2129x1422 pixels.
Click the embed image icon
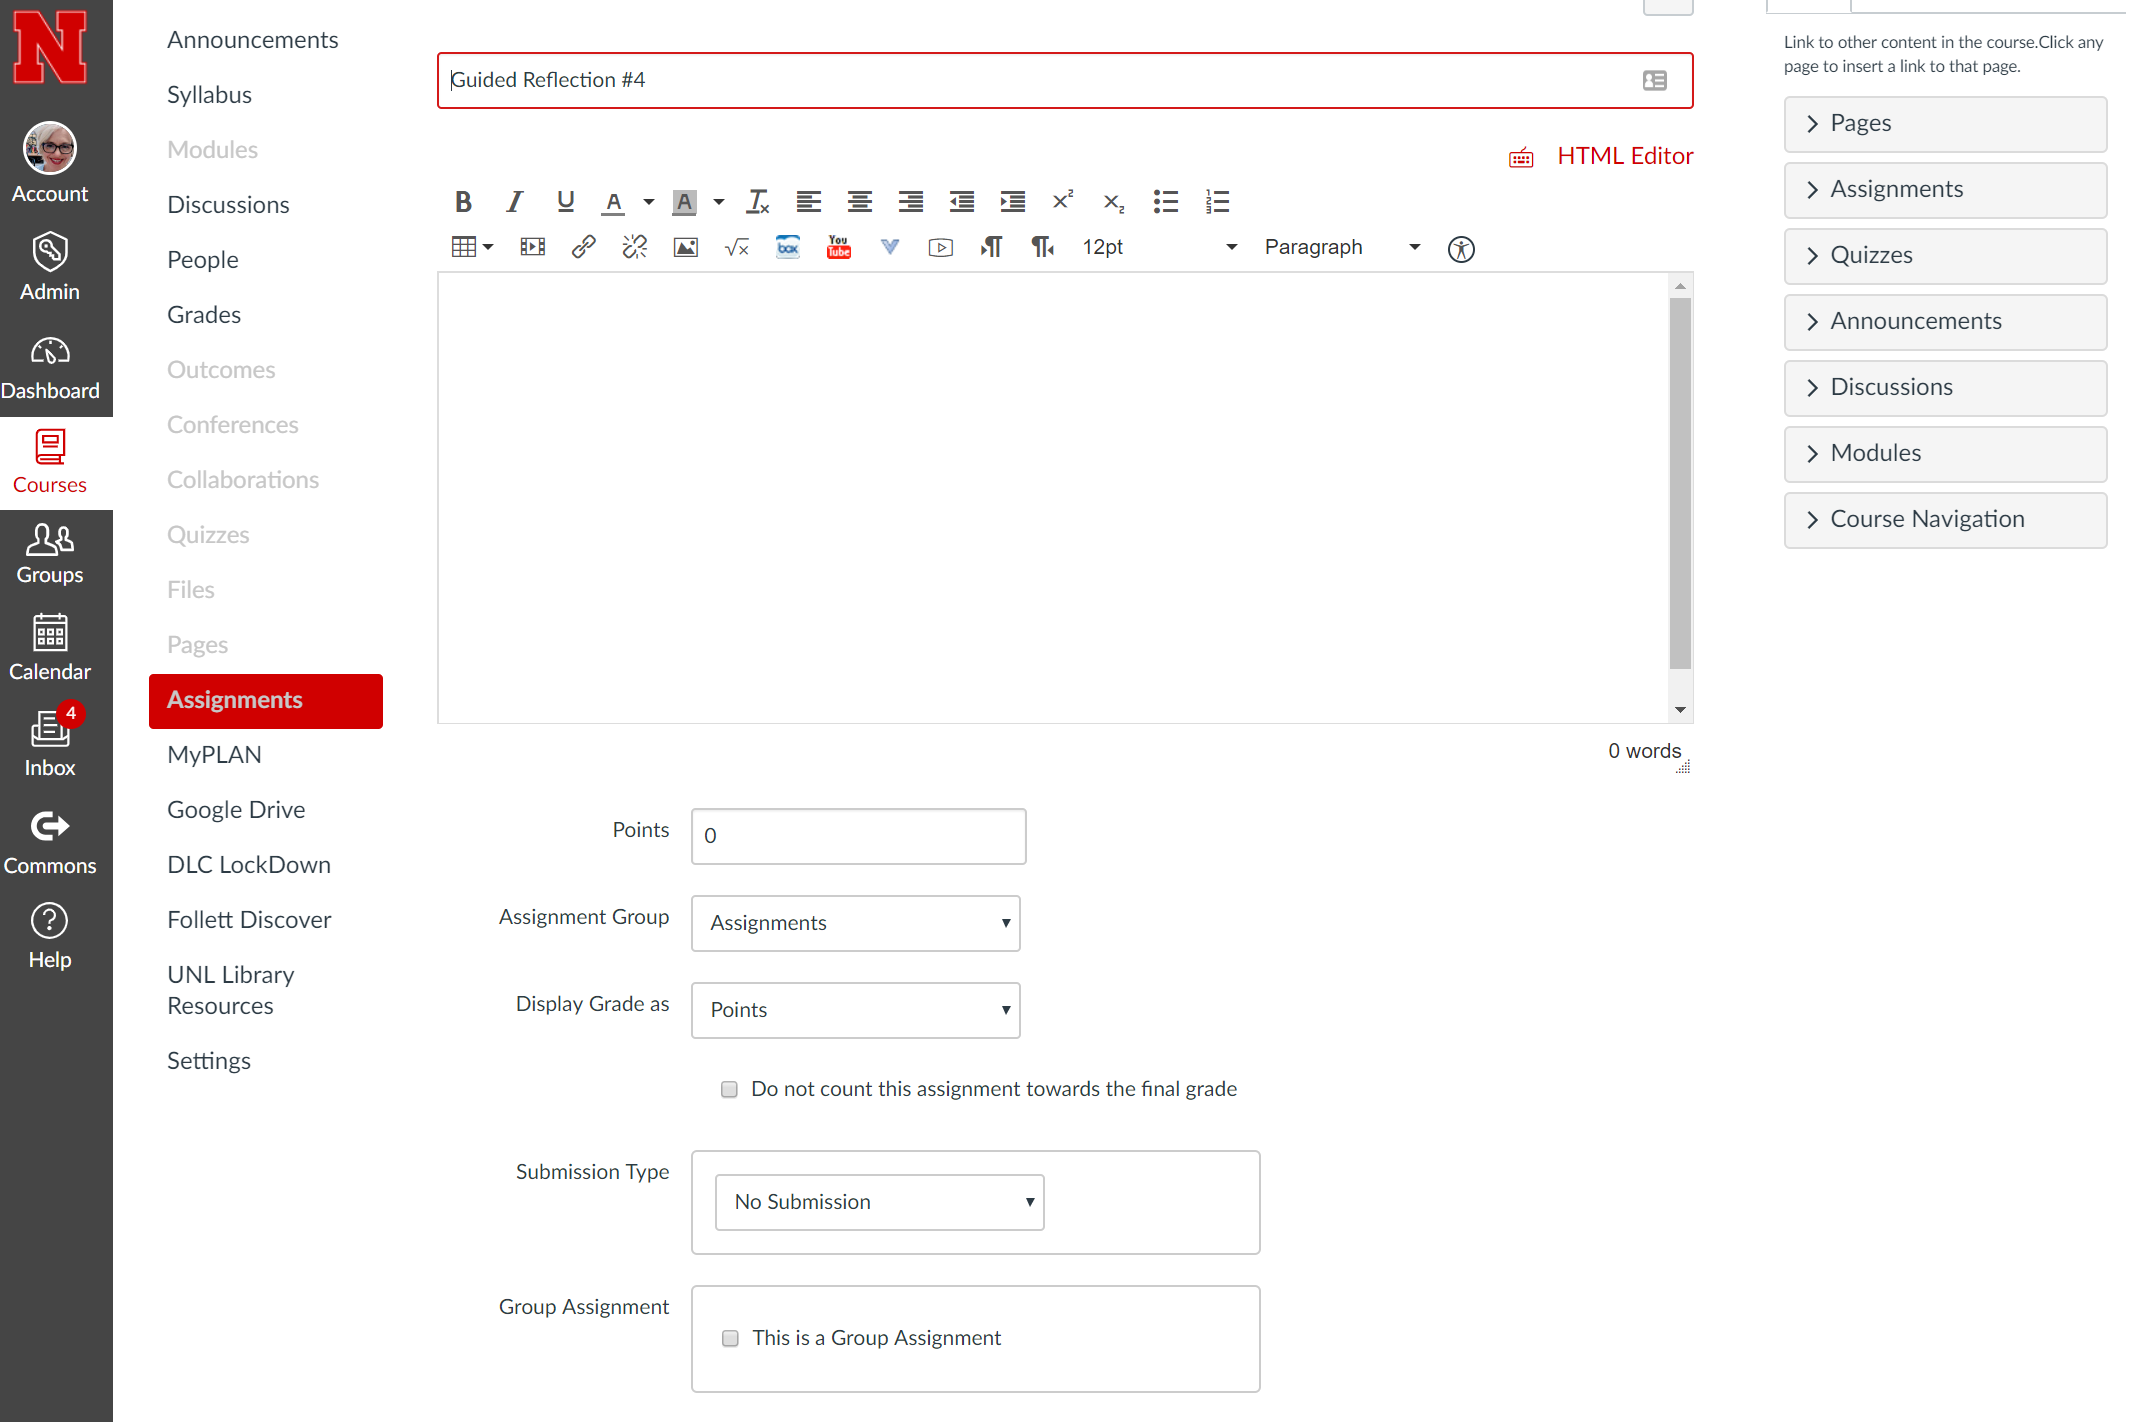point(685,247)
